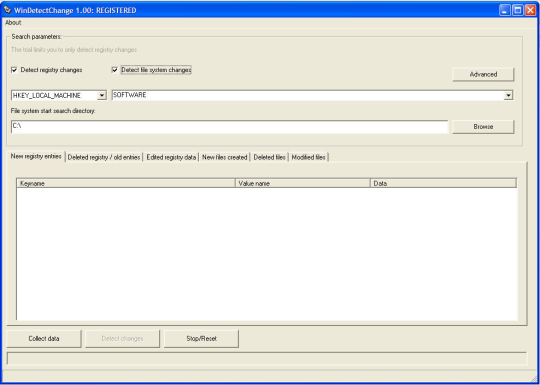Select the Edited registry data tab
This screenshot has width=540, height=385.
point(171,157)
